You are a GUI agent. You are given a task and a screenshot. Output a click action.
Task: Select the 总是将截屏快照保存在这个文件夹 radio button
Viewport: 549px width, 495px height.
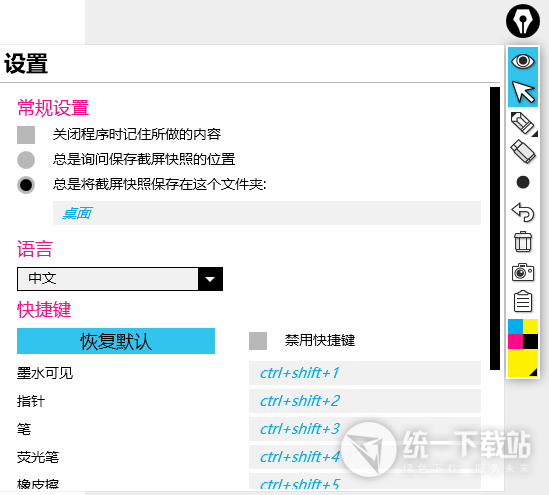pos(26,185)
